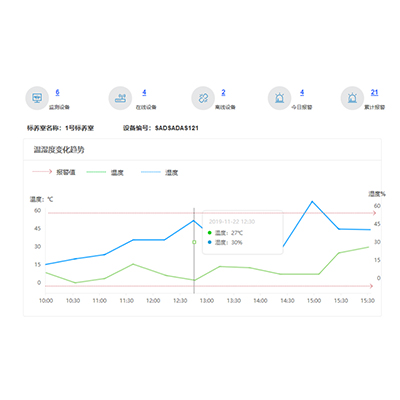Open the offline devices count link 2

pos(223,92)
